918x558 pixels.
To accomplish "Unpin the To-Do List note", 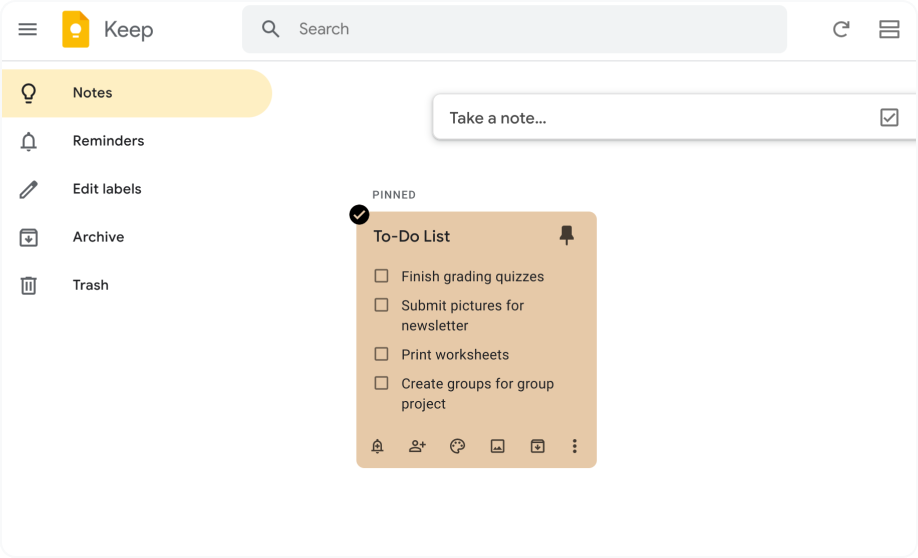I will coord(567,236).
